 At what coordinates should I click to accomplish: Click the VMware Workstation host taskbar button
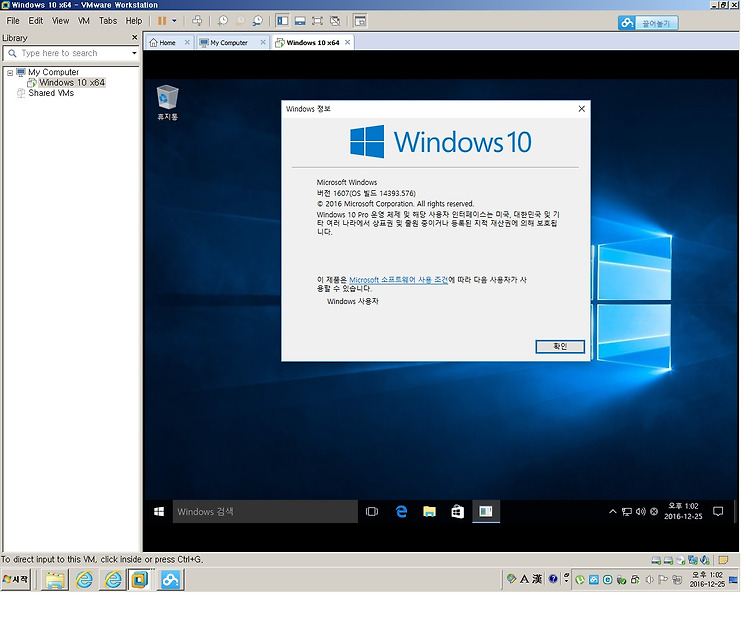click(x=140, y=580)
